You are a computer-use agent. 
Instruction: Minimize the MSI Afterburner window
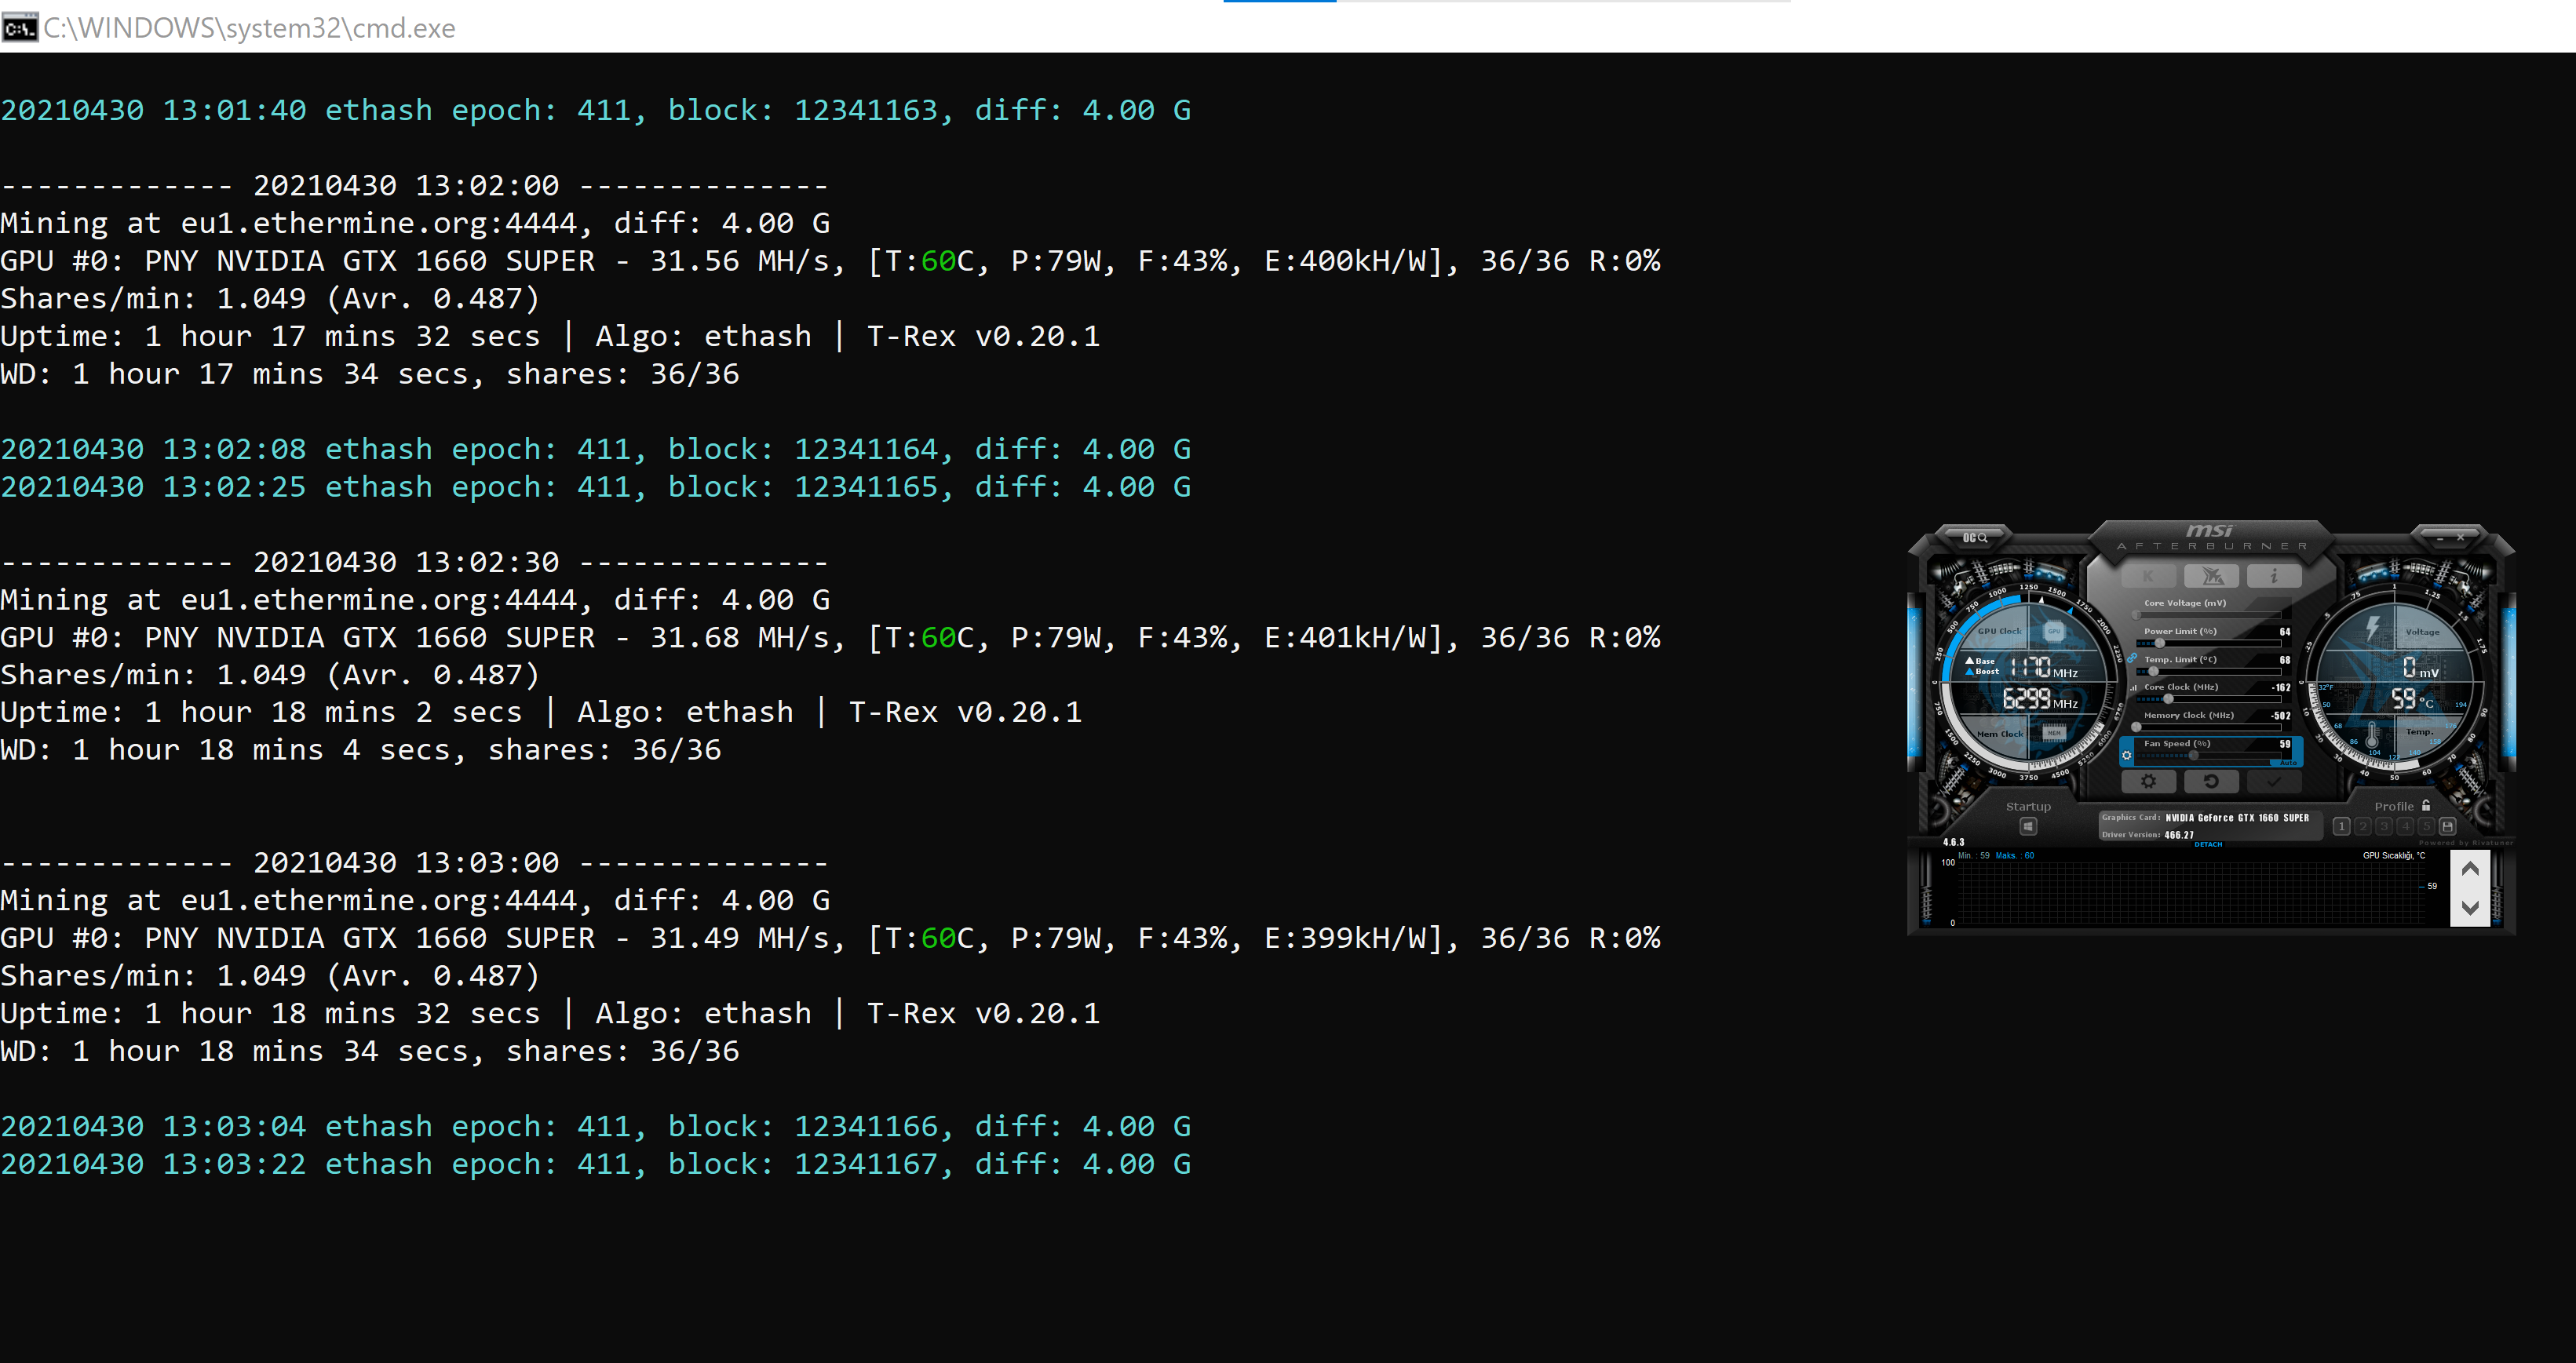tap(2440, 539)
